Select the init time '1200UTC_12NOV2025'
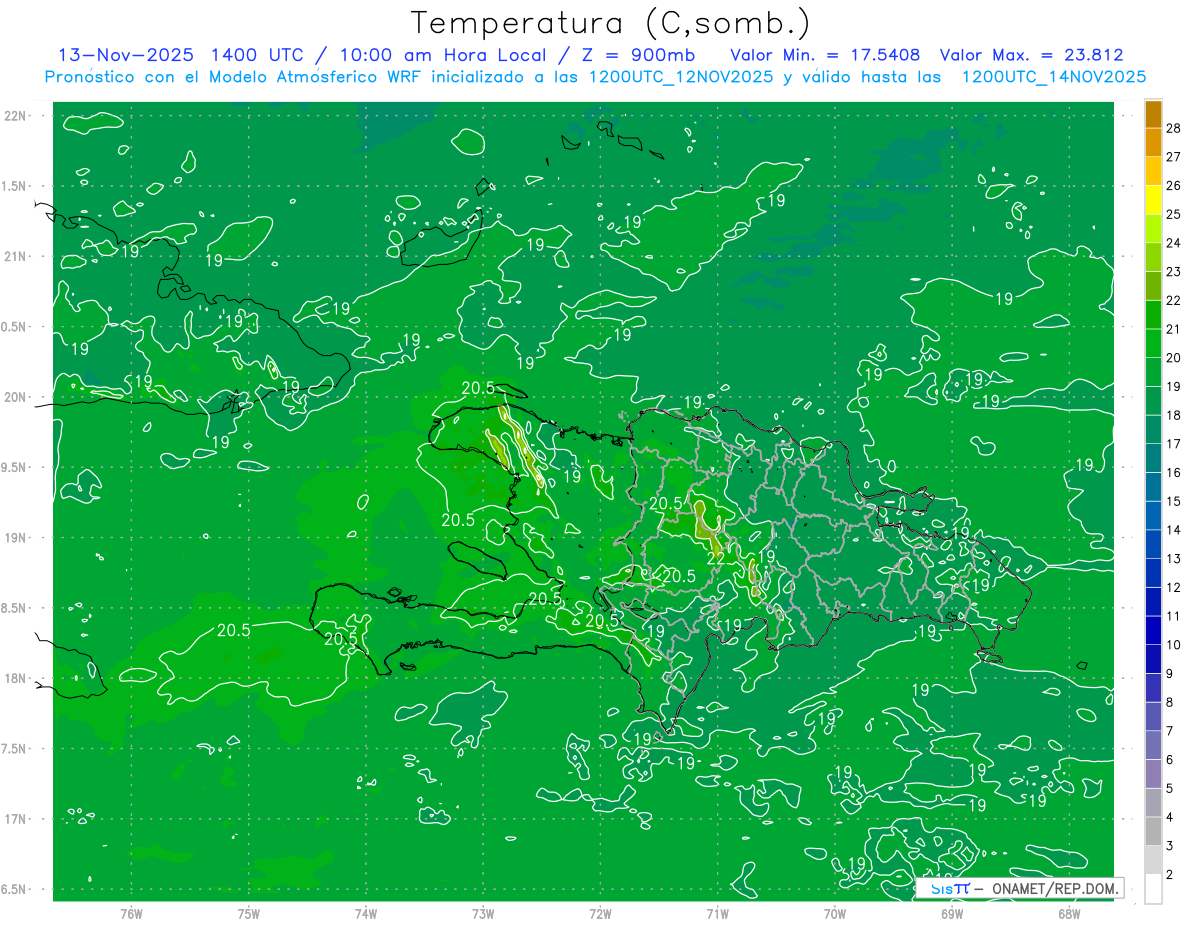This screenshot has height=927, width=1200. 677,77
